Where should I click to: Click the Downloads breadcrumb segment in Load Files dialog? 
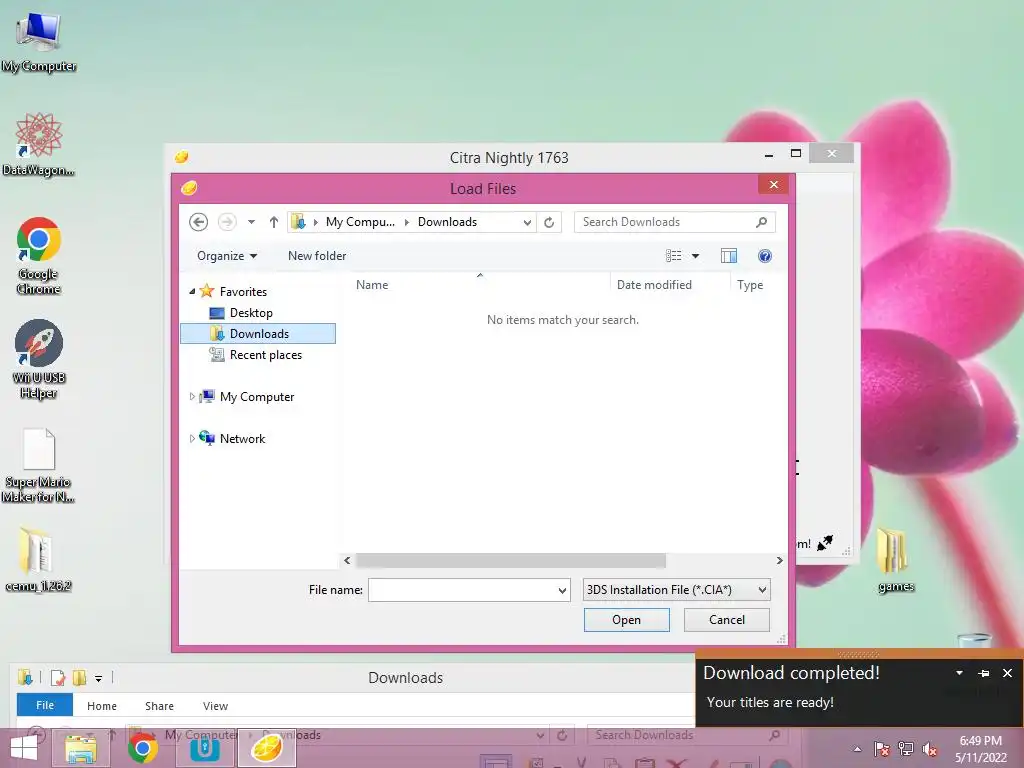[x=447, y=222]
